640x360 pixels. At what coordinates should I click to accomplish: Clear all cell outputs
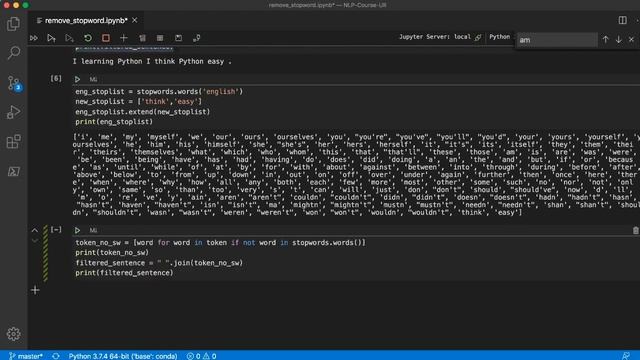[142, 38]
